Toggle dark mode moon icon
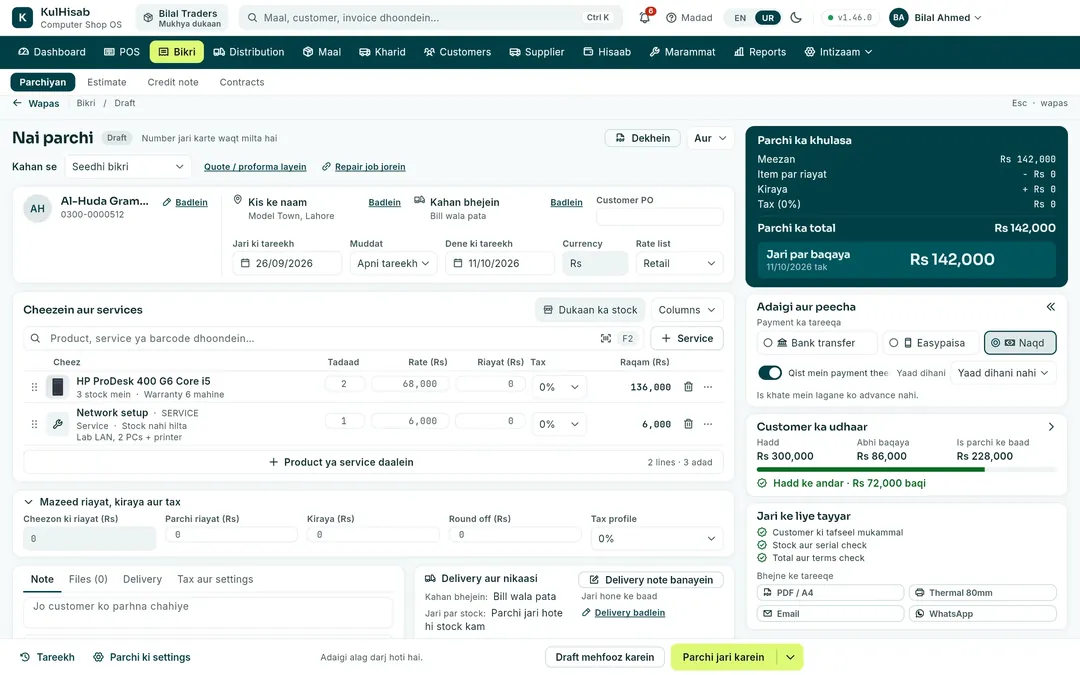 (x=796, y=17)
